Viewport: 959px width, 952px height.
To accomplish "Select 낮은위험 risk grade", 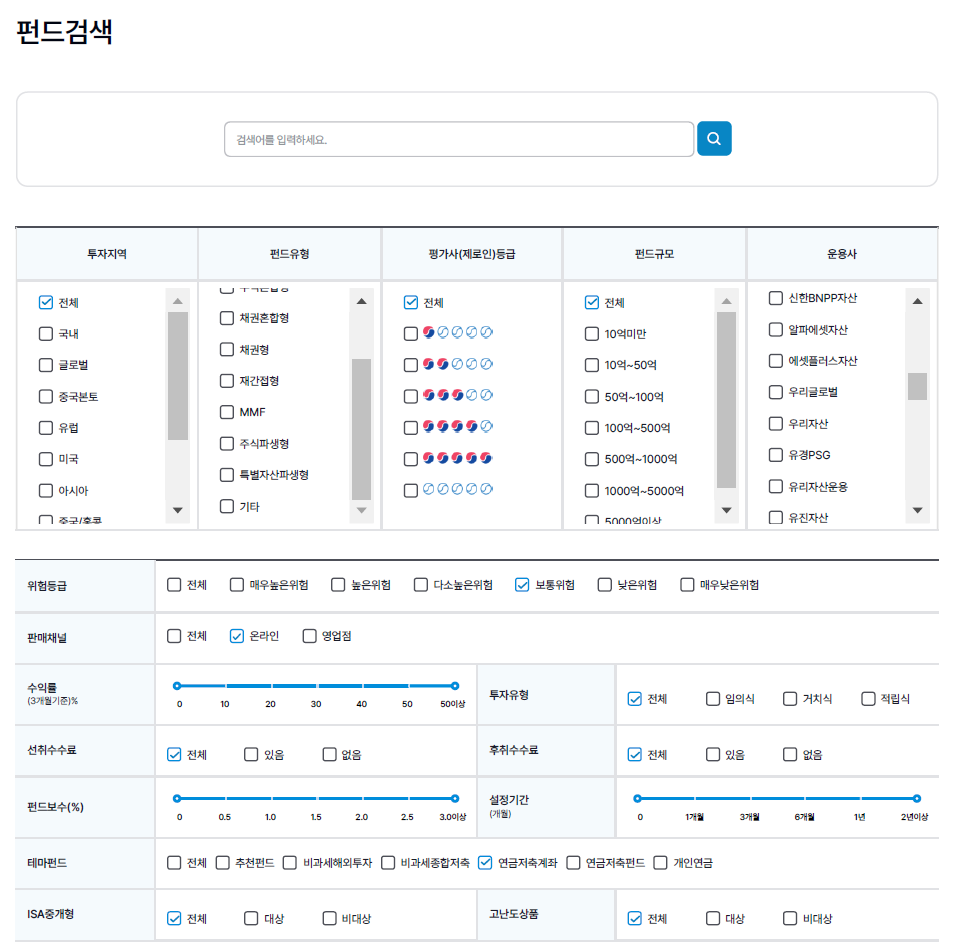I will [605, 585].
